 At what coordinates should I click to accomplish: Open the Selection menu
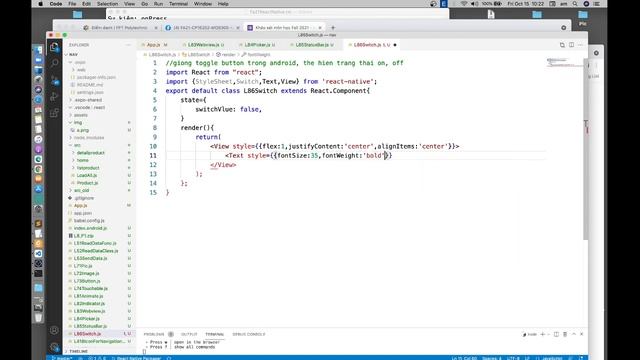coord(107,4)
